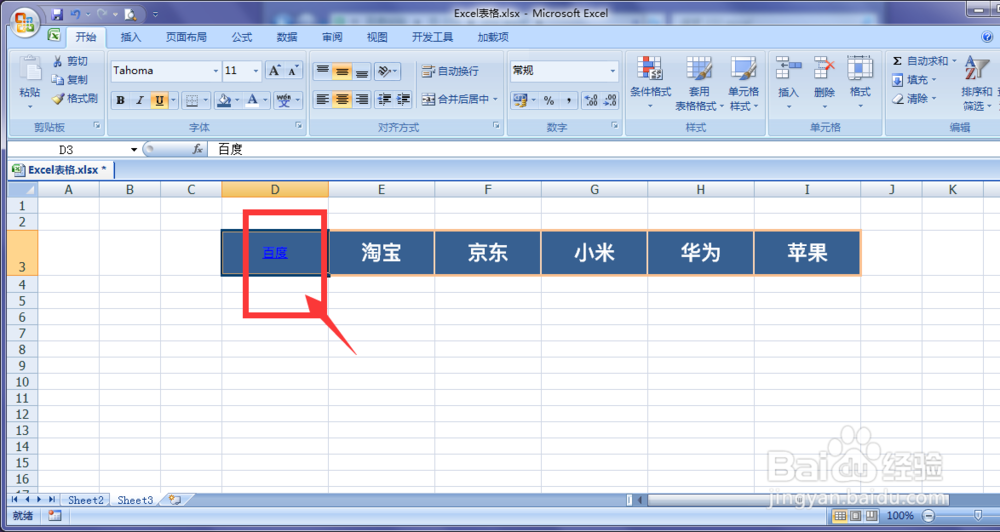1000x532 pixels.
Task: Open Alignment dialog launcher
Action: click(x=496, y=126)
